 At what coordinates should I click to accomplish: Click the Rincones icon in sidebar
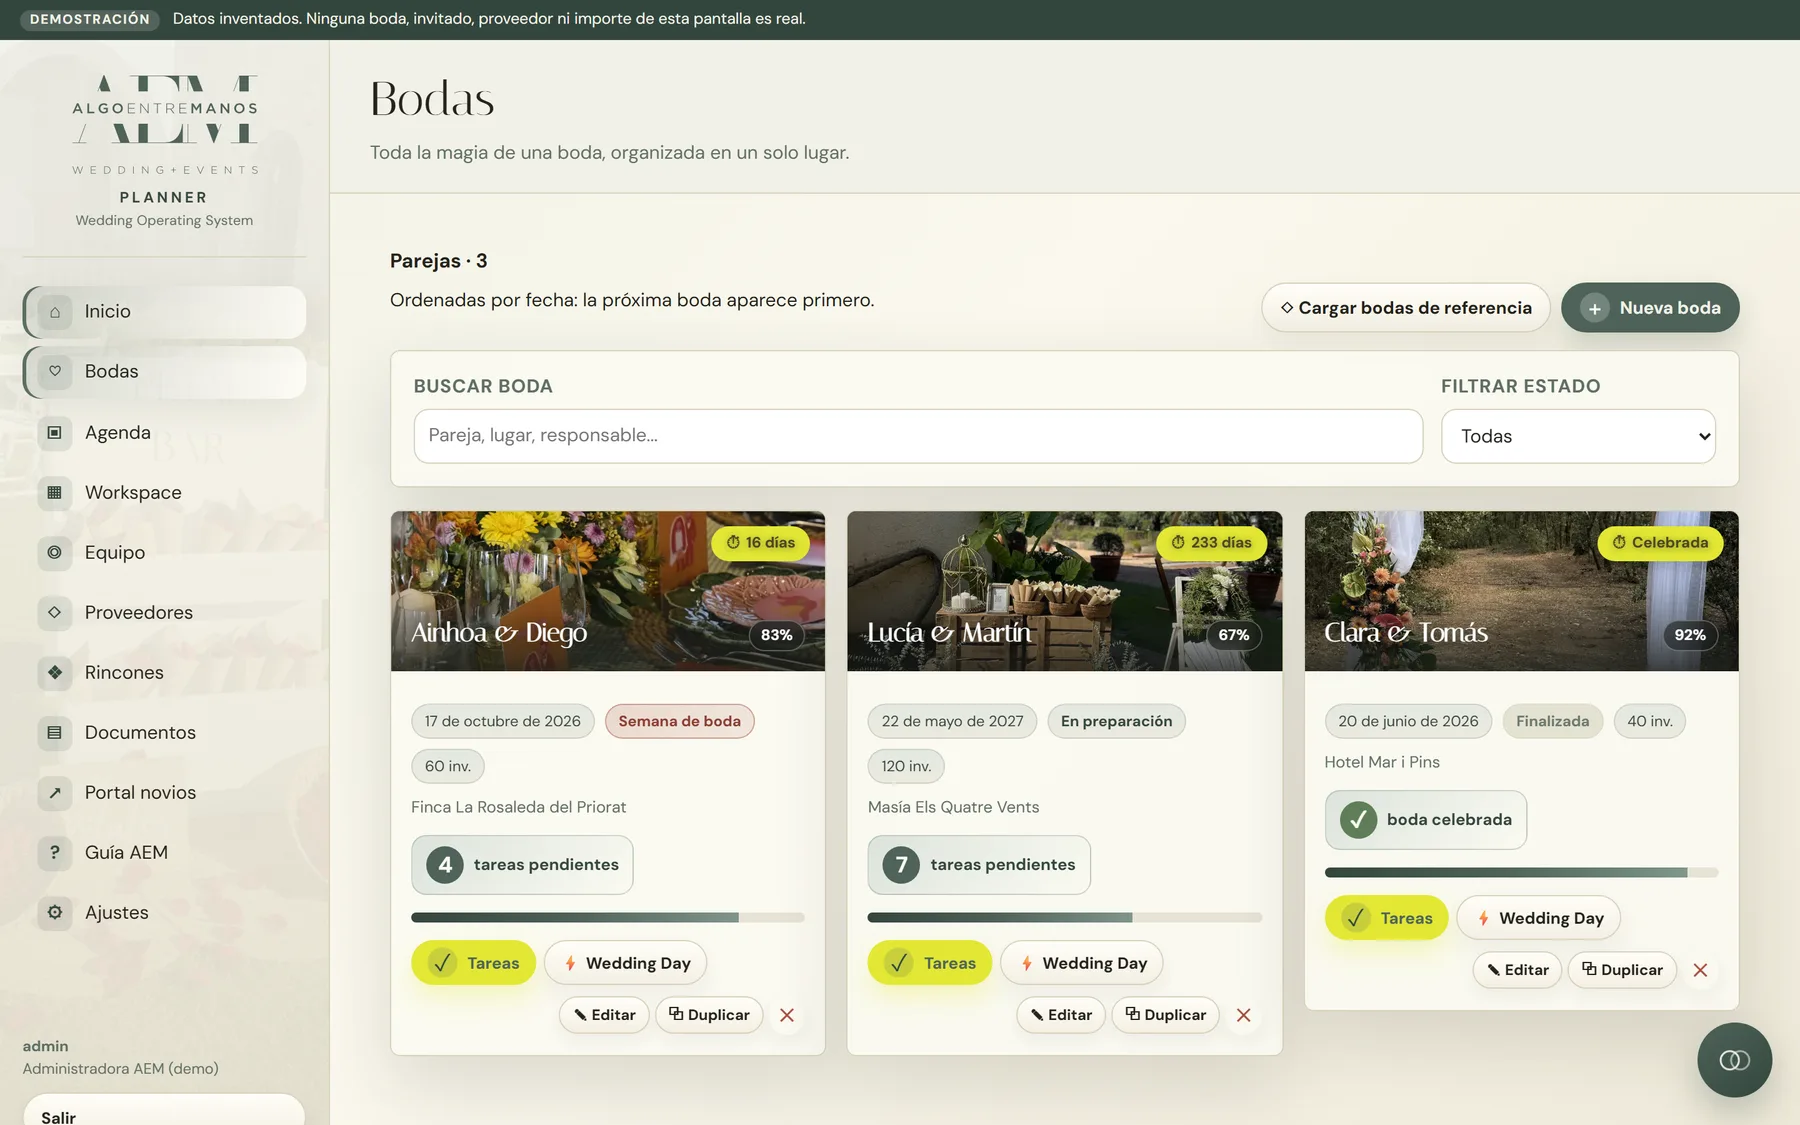click(x=55, y=672)
